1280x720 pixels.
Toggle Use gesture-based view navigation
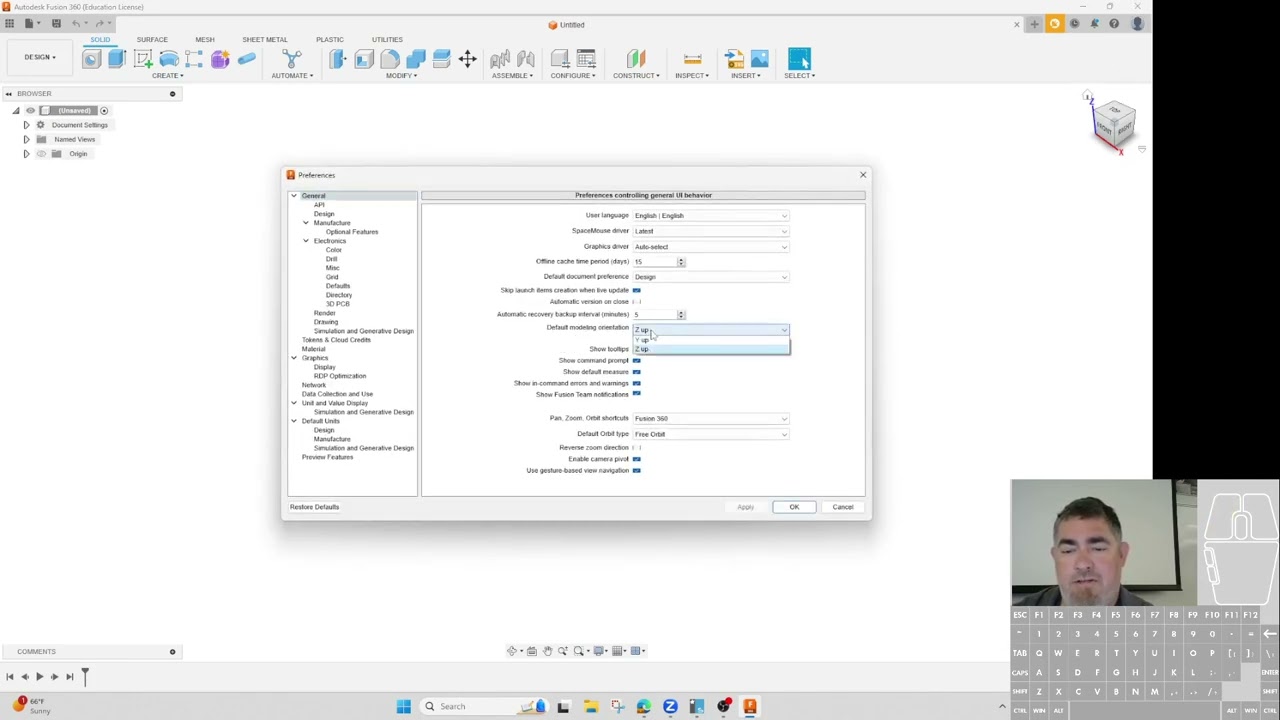[x=636, y=470]
